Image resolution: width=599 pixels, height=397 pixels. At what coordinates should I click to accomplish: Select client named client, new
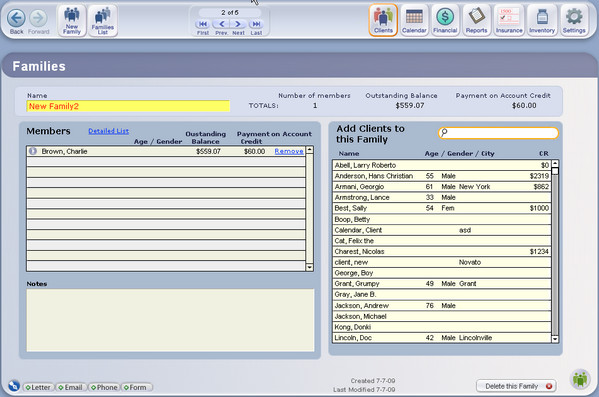pyautogui.click(x=442, y=262)
